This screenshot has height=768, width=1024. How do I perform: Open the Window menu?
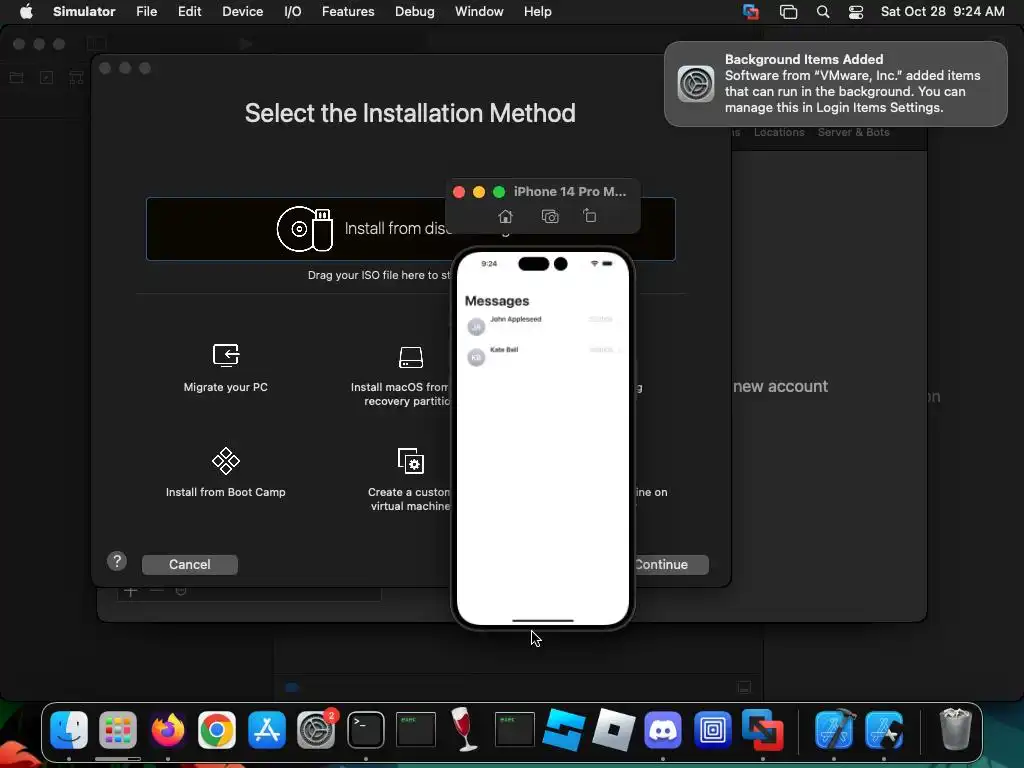(479, 11)
